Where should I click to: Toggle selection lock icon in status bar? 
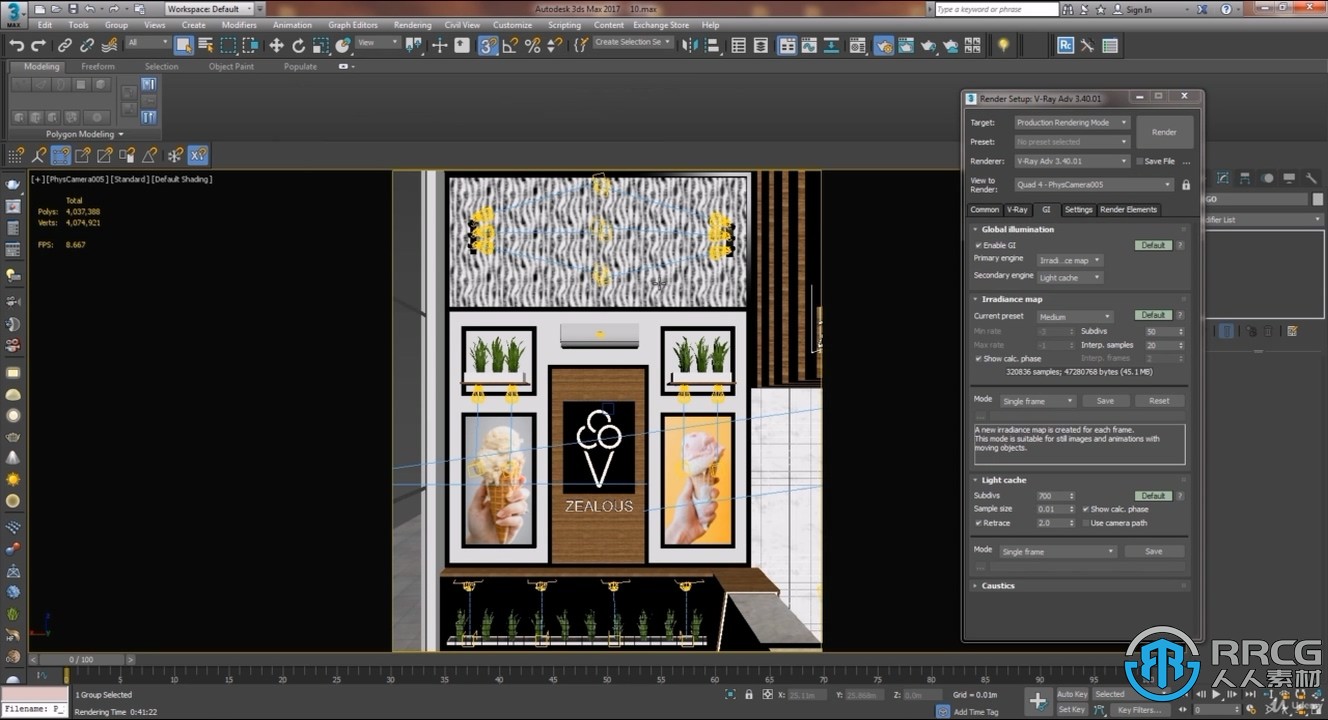click(749, 694)
